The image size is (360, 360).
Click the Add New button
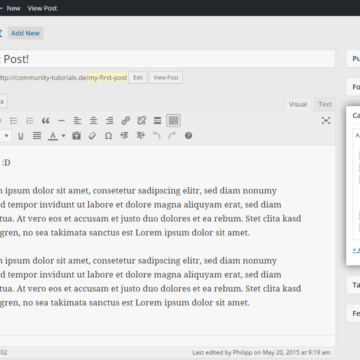(25, 33)
